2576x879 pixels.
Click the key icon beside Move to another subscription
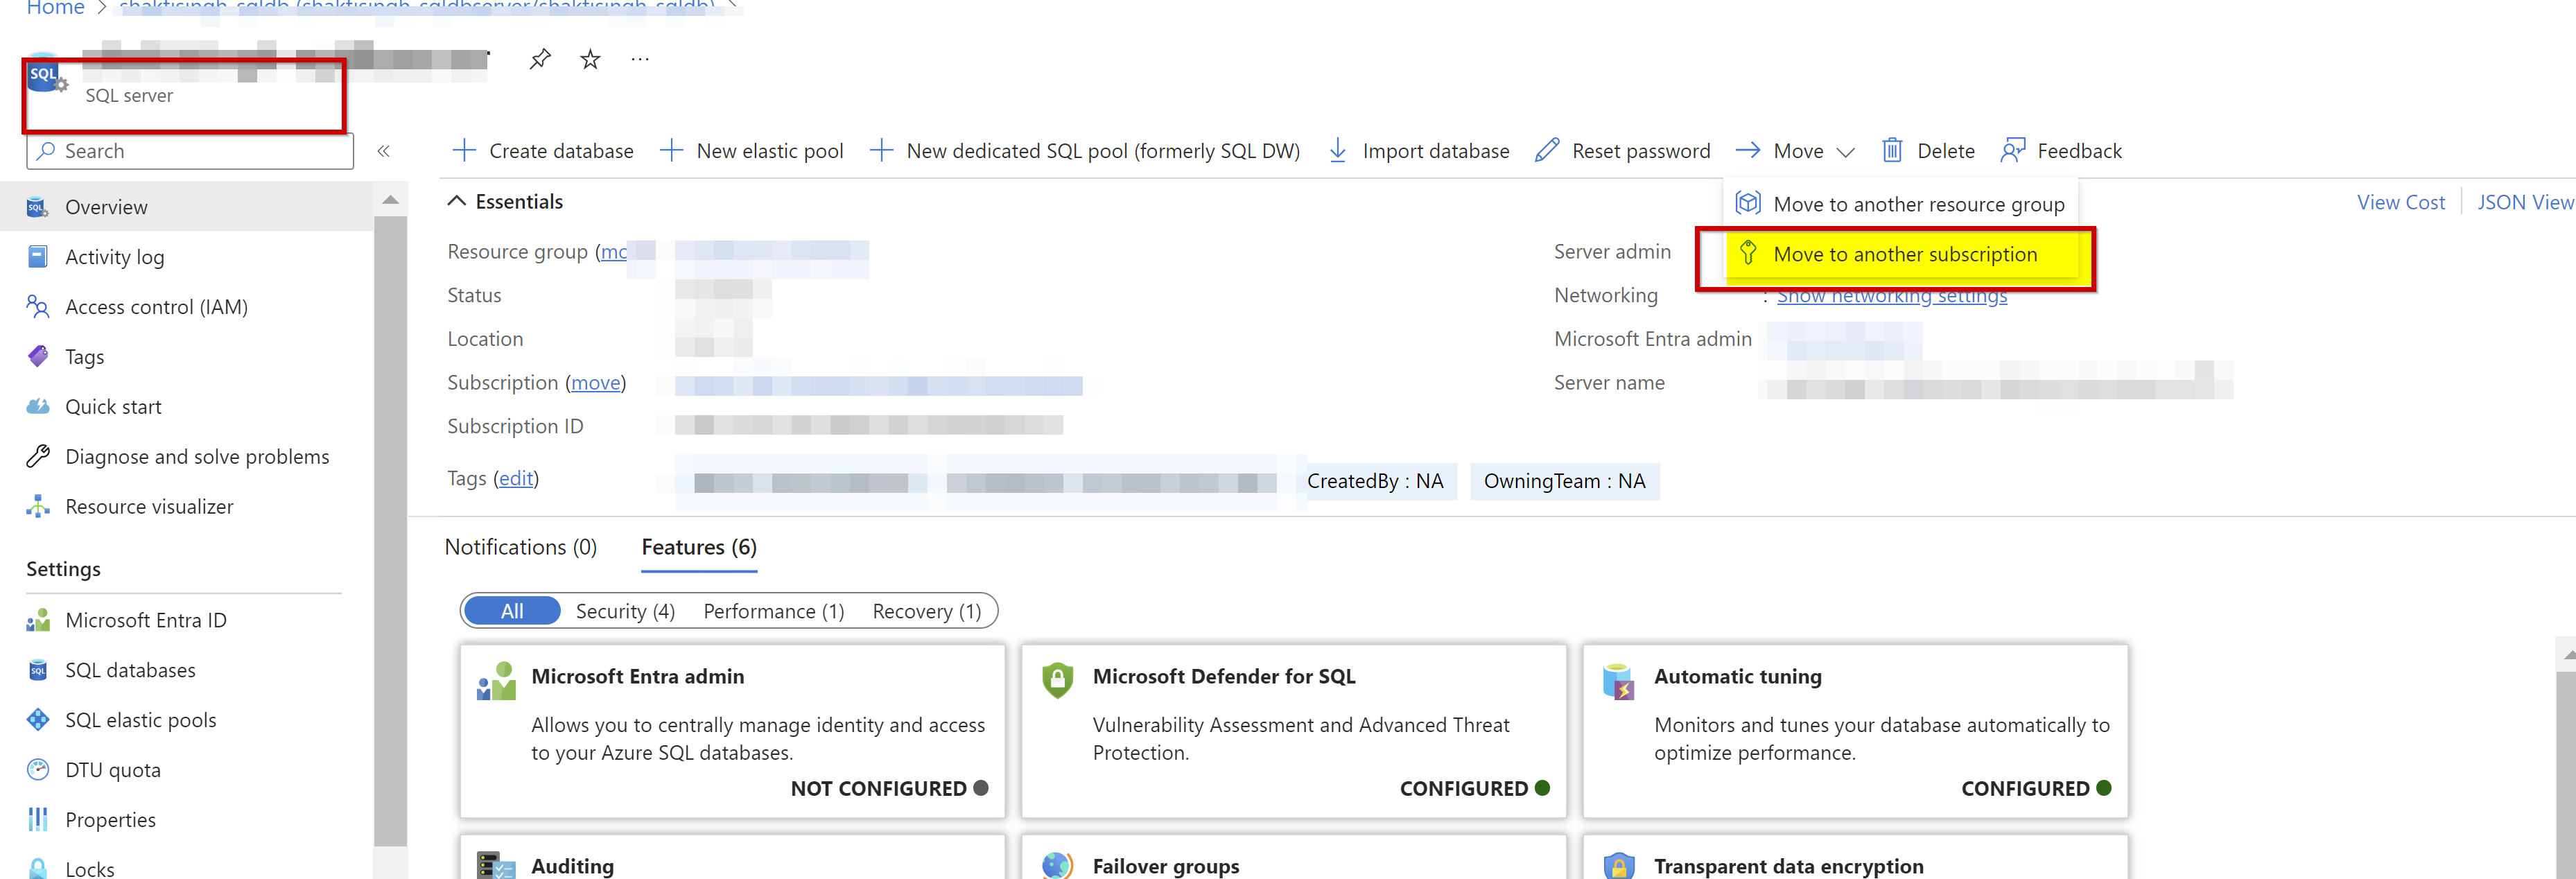click(x=1748, y=254)
